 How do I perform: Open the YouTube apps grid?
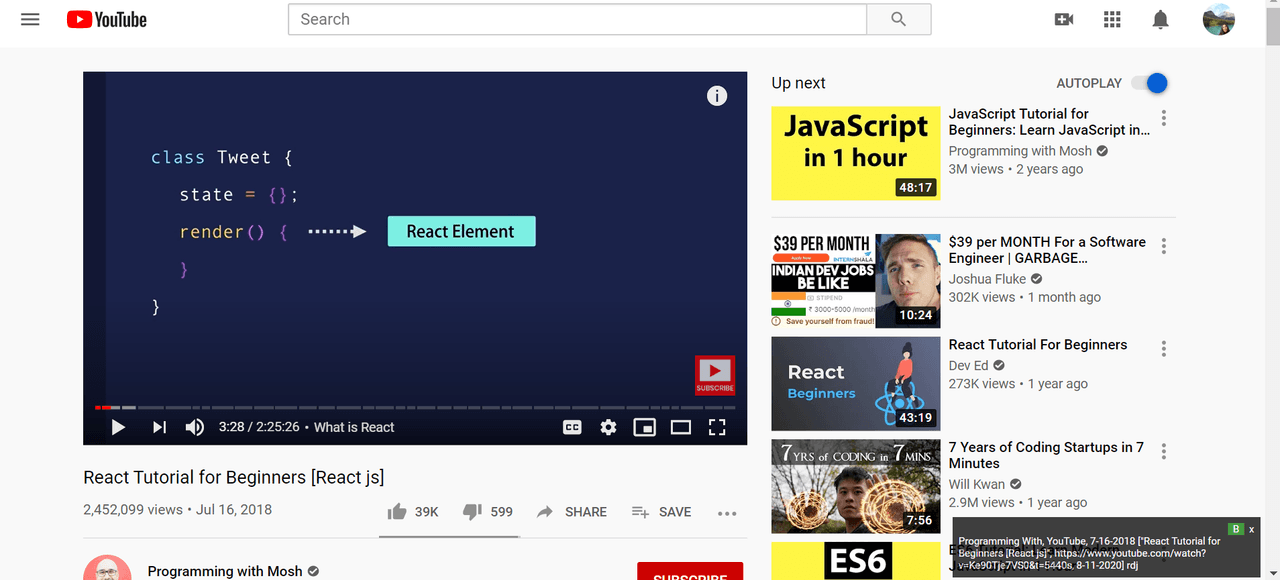click(x=1112, y=19)
